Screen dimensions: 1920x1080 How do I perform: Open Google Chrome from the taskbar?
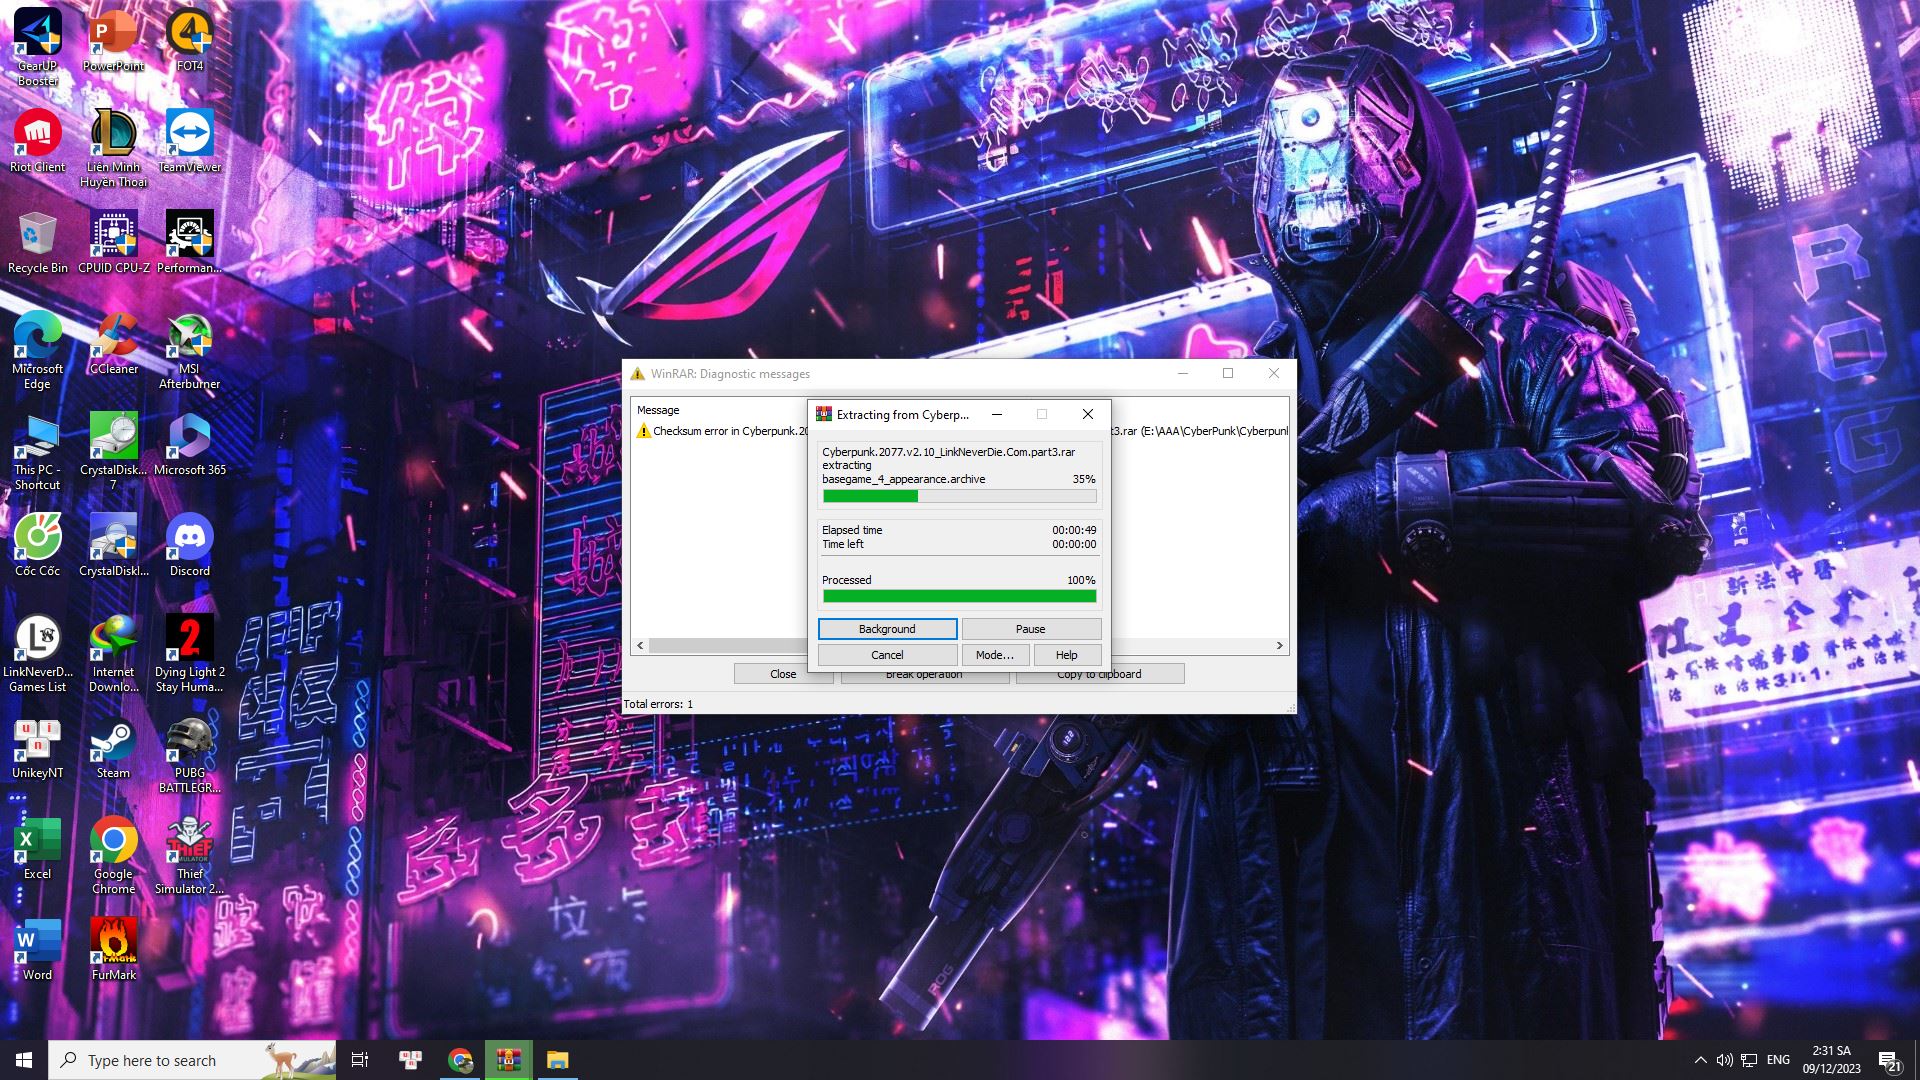coord(460,1060)
